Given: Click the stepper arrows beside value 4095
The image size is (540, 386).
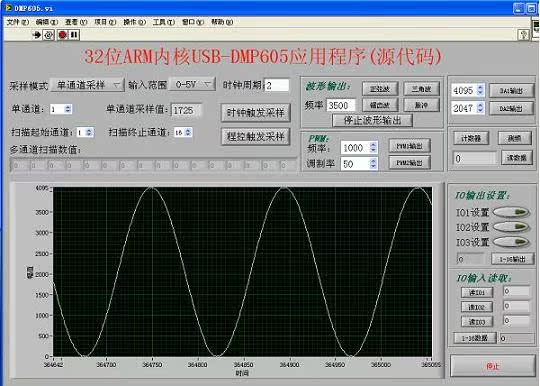Looking at the screenshot, I should (x=480, y=90).
